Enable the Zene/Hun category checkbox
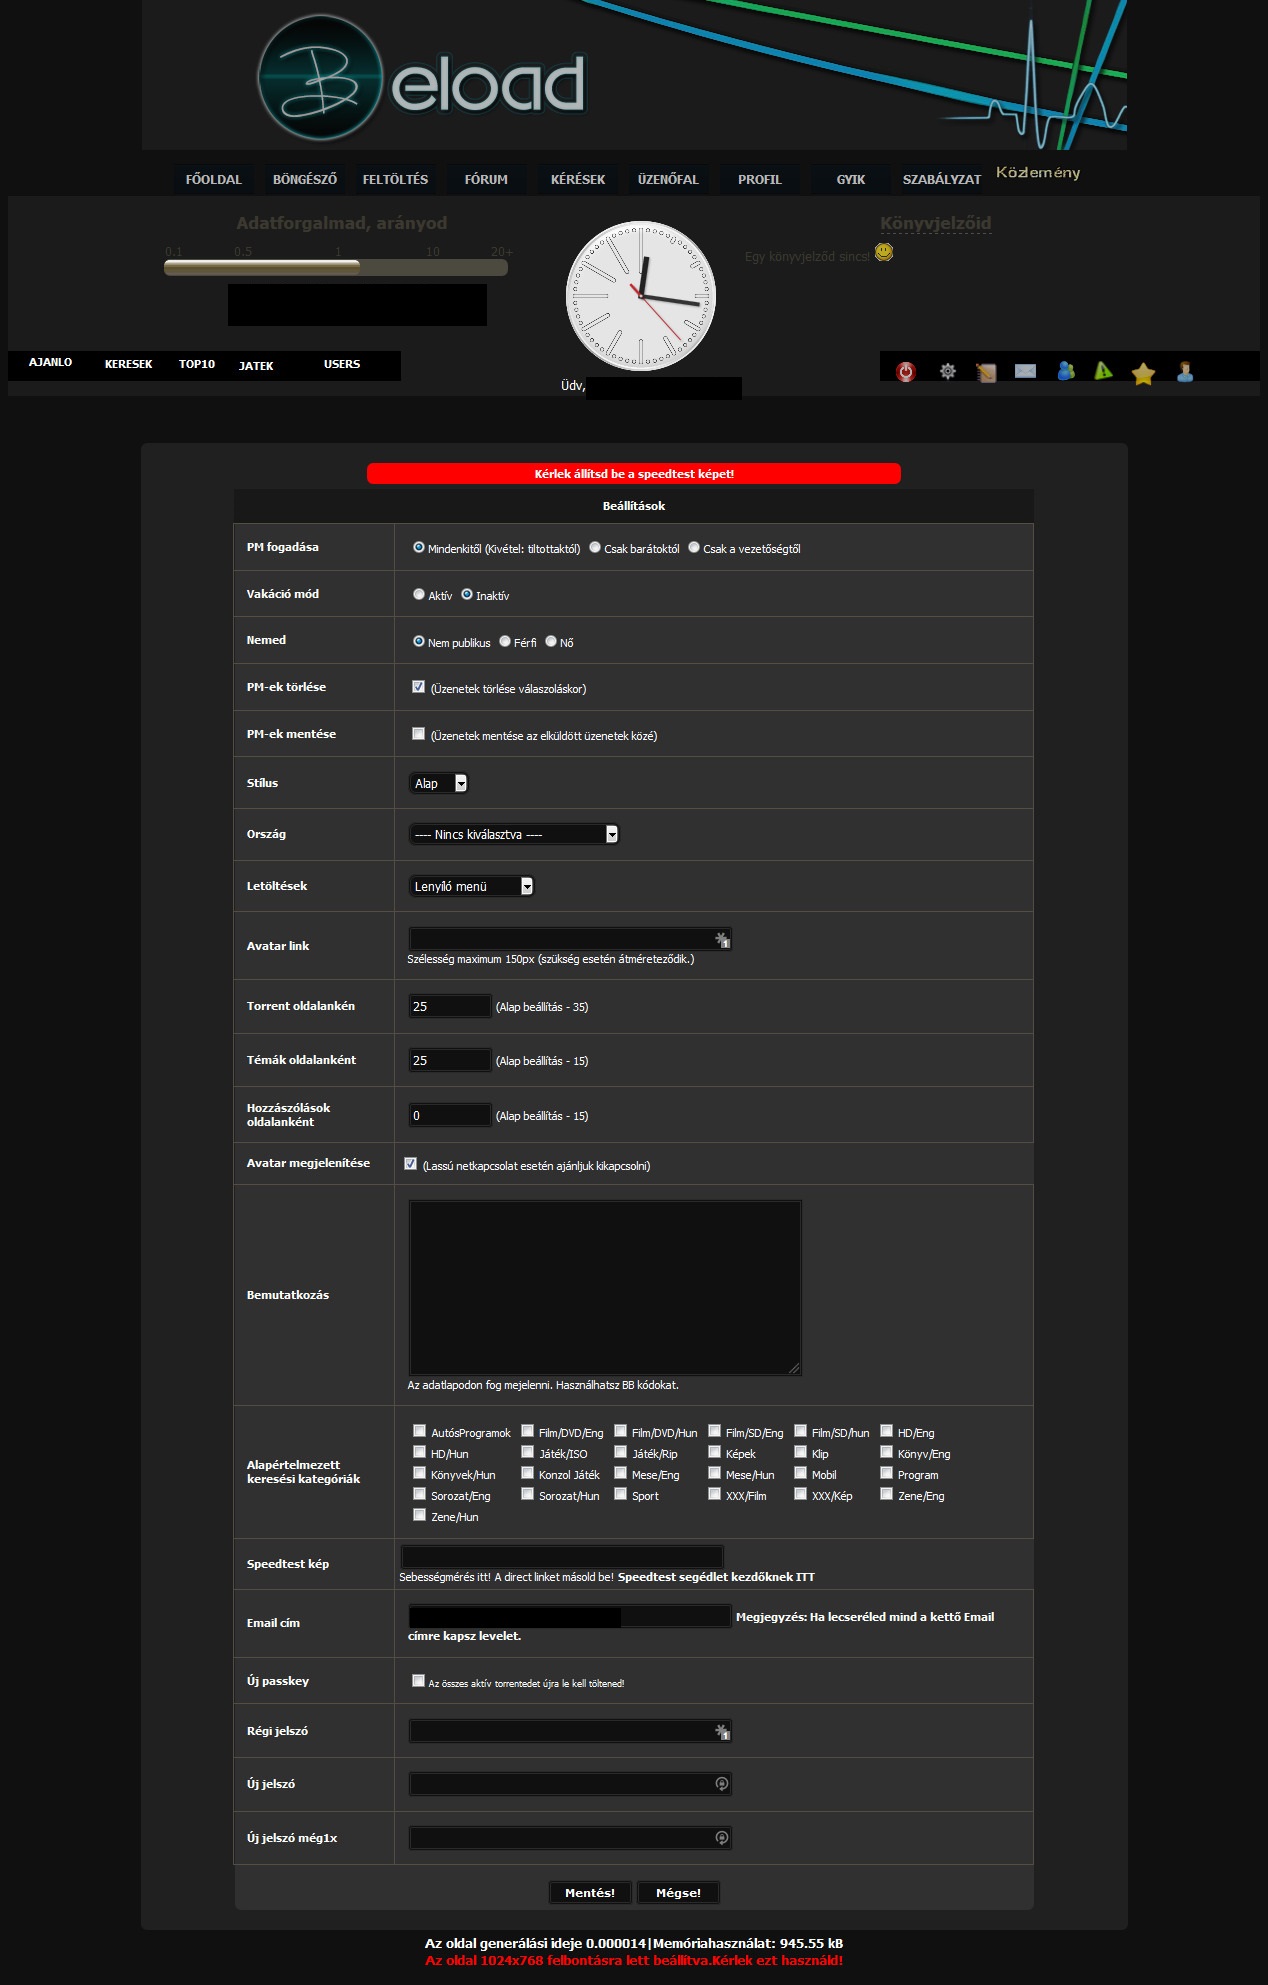 tap(420, 1515)
